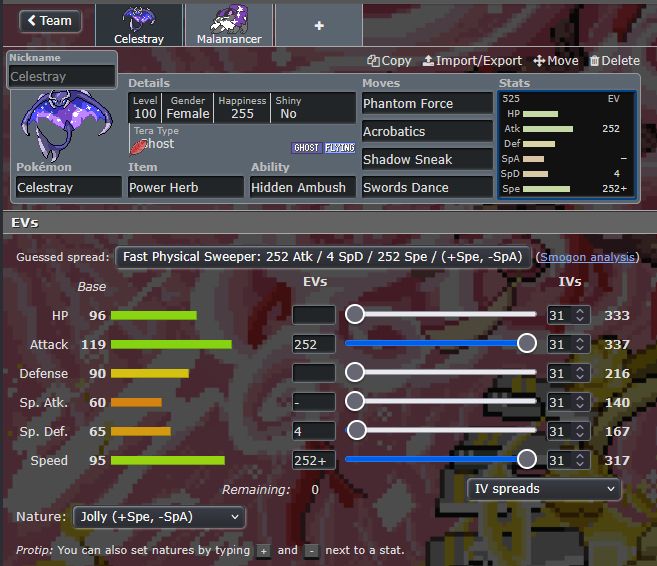Toggle the Shiny No detail
Screen dimensions: 657x566
pyautogui.click(x=288, y=108)
